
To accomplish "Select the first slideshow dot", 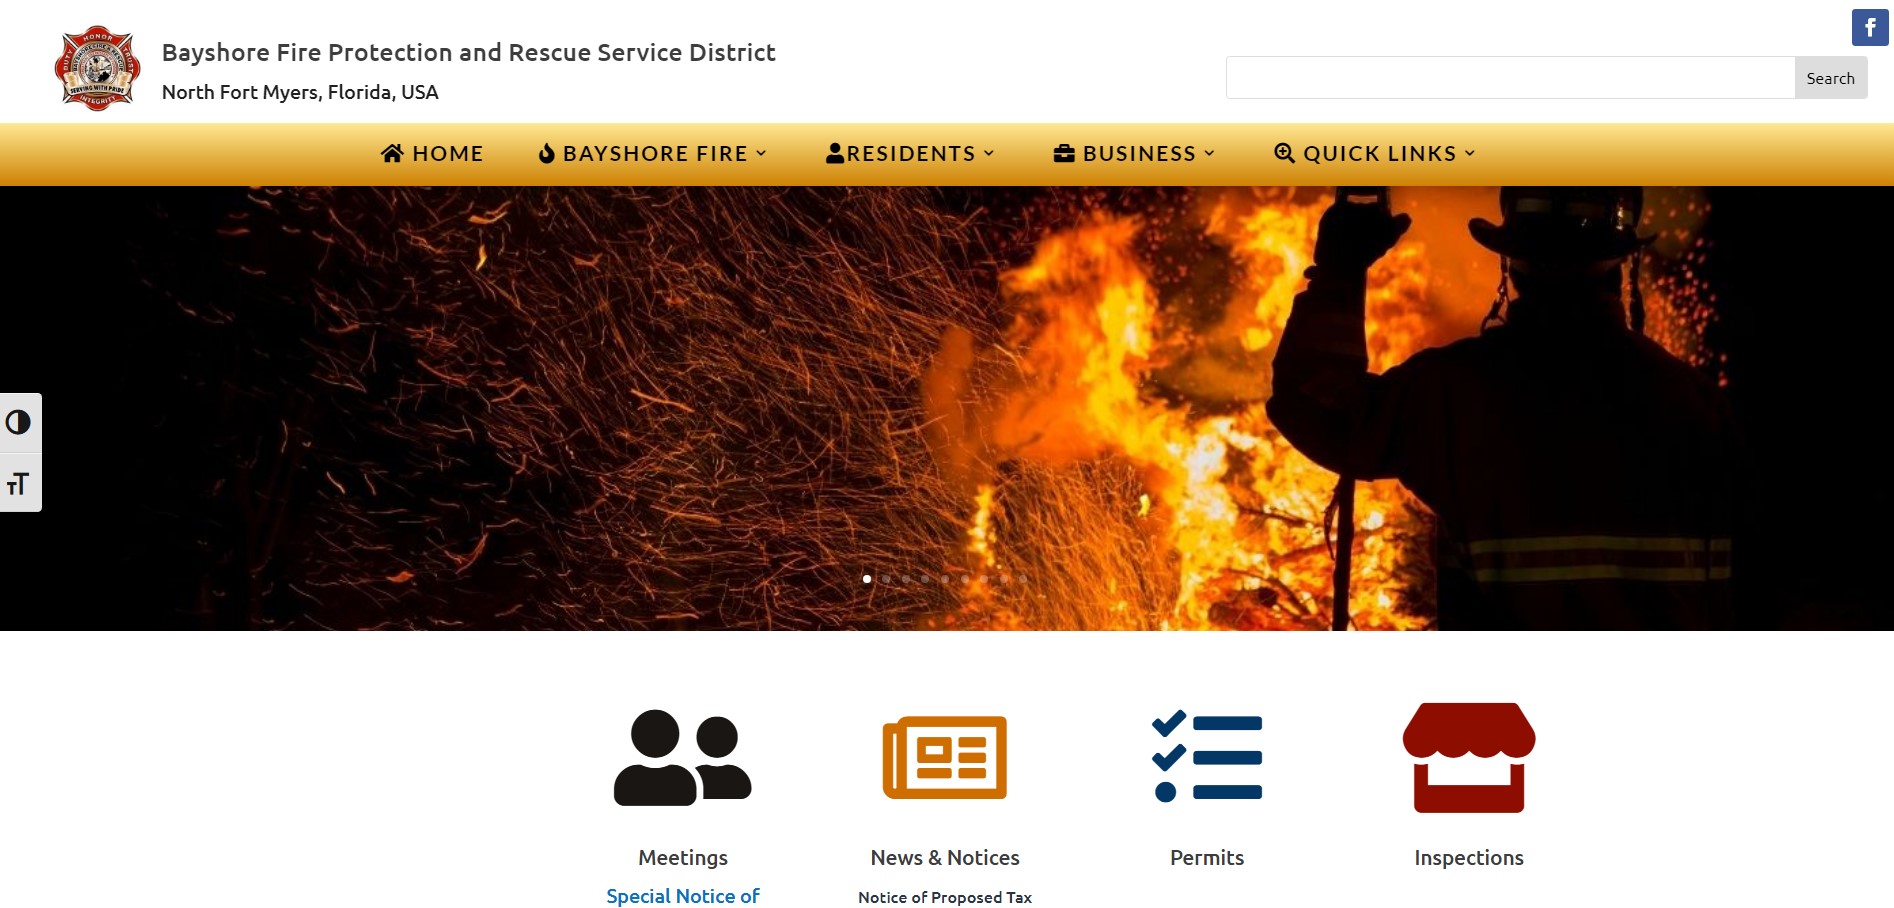I will (x=867, y=579).
